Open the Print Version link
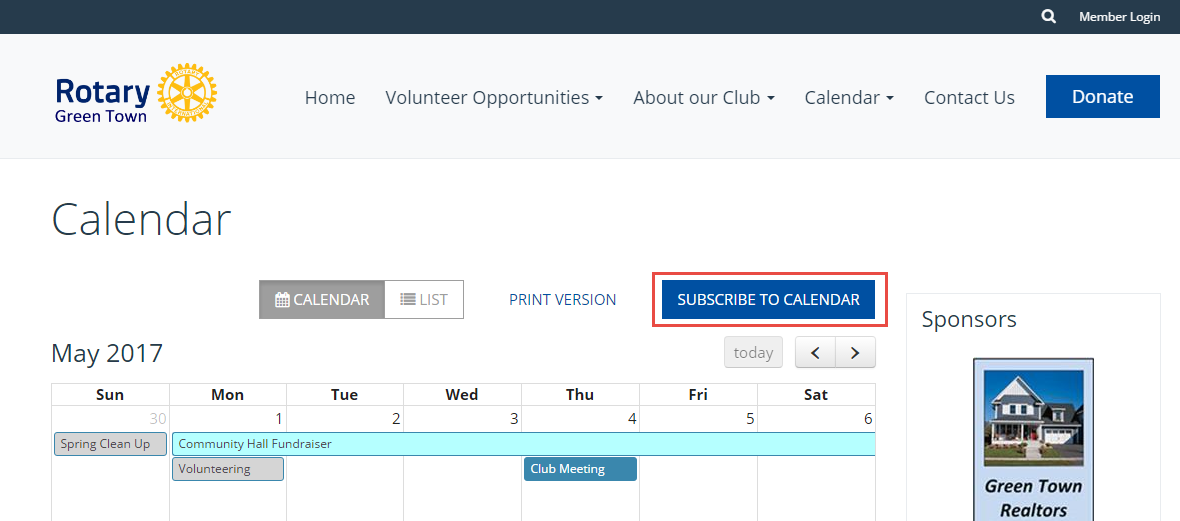1180x521 pixels. click(x=562, y=299)
